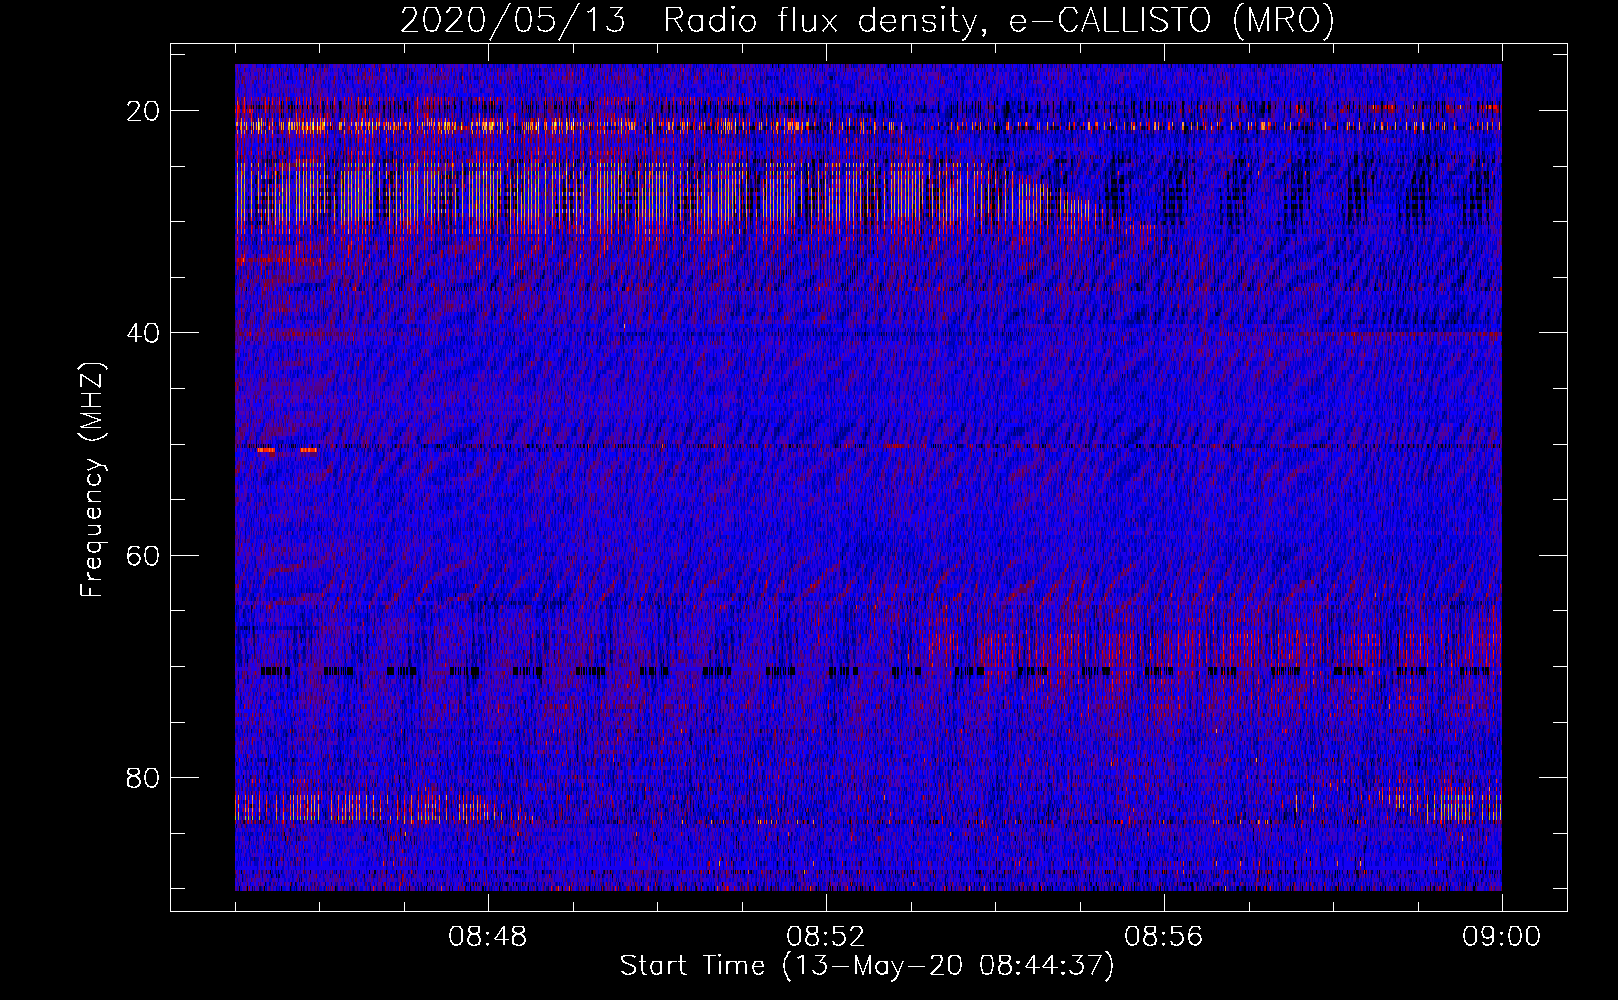Click the 20 MHz frequency tick label
Image resolution: width=1618 pixels, height=1000 pixels.
click(143, 111)
